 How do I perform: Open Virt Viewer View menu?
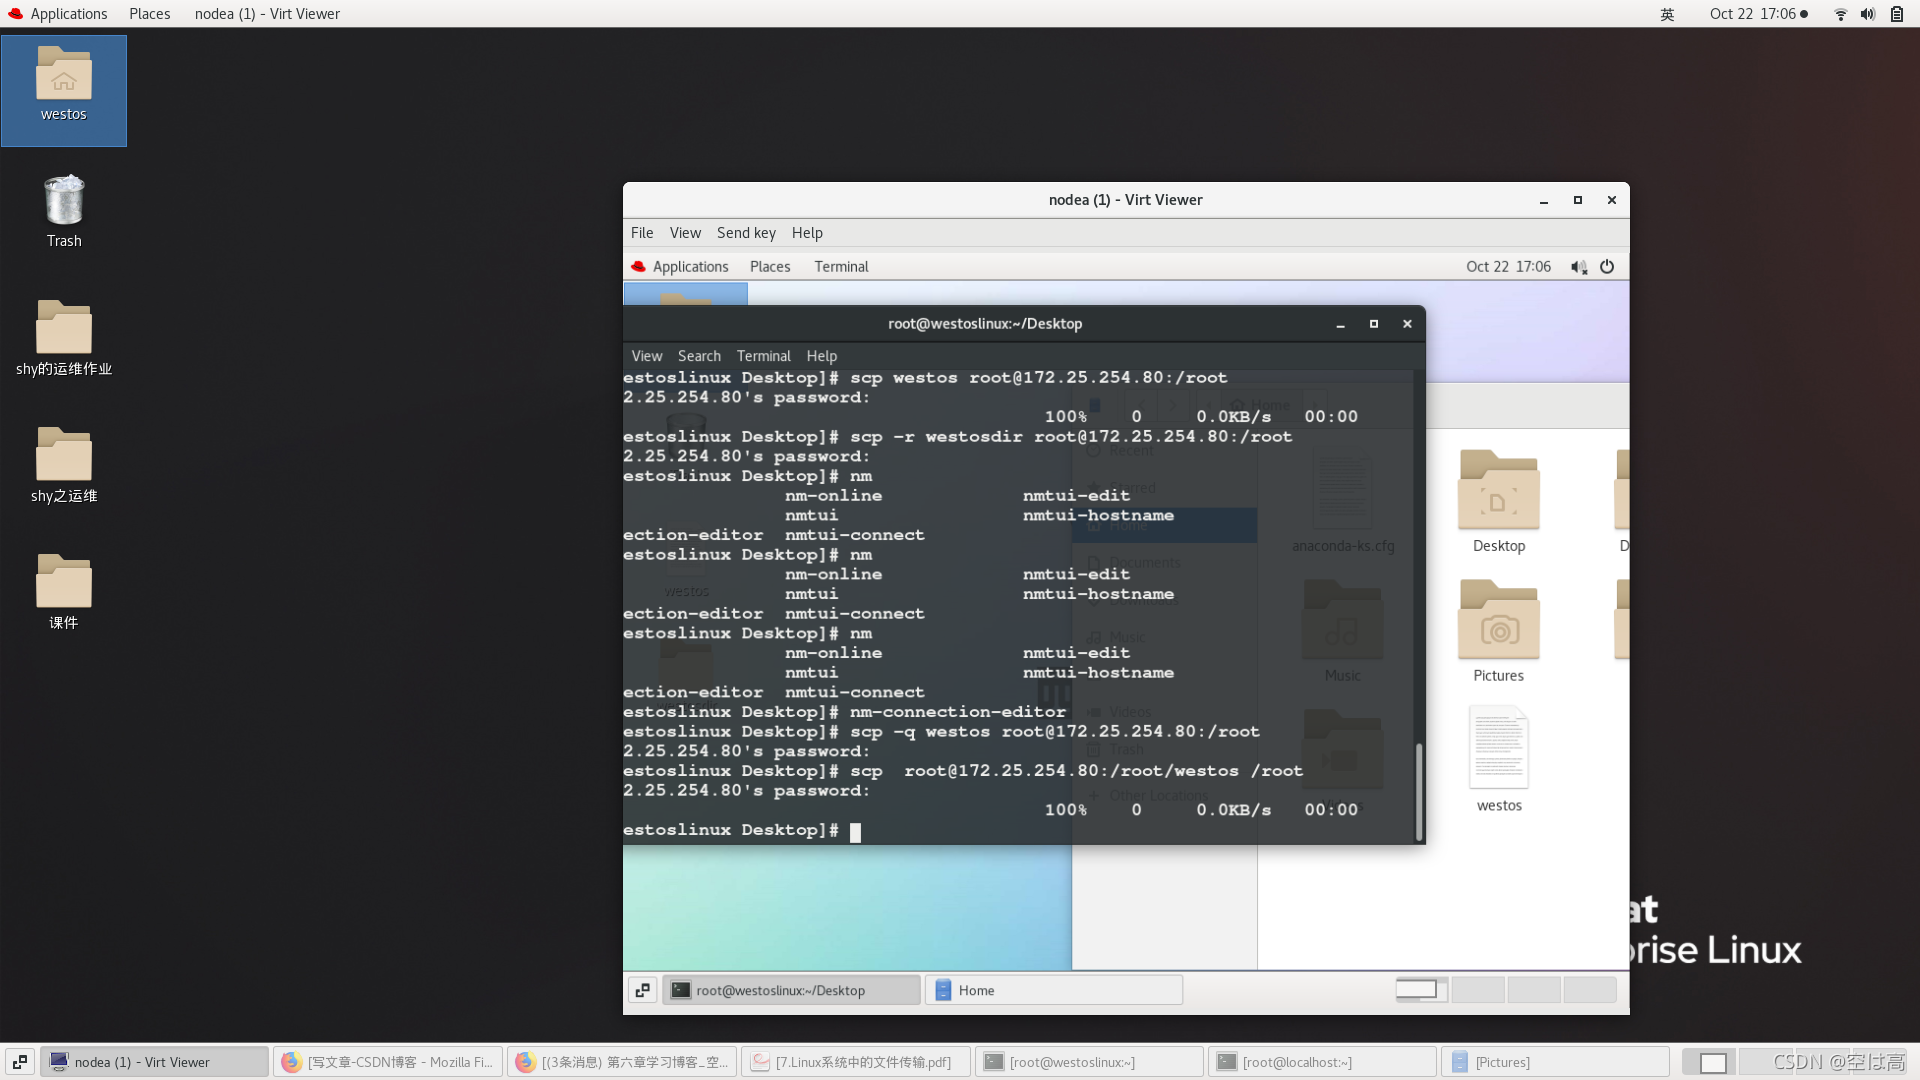tap(685, 233)
